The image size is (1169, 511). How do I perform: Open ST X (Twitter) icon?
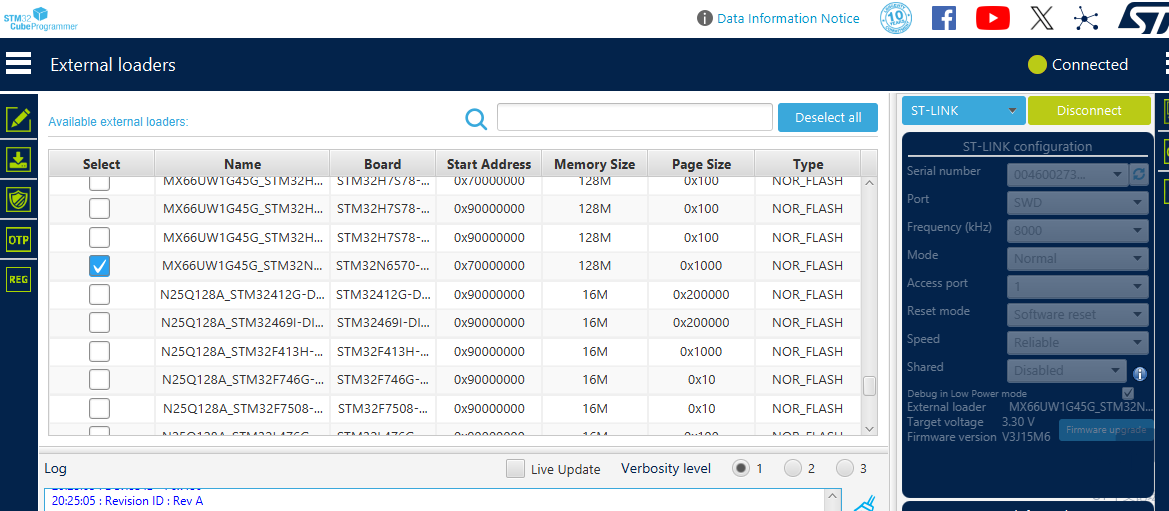tap(1042, 18)
